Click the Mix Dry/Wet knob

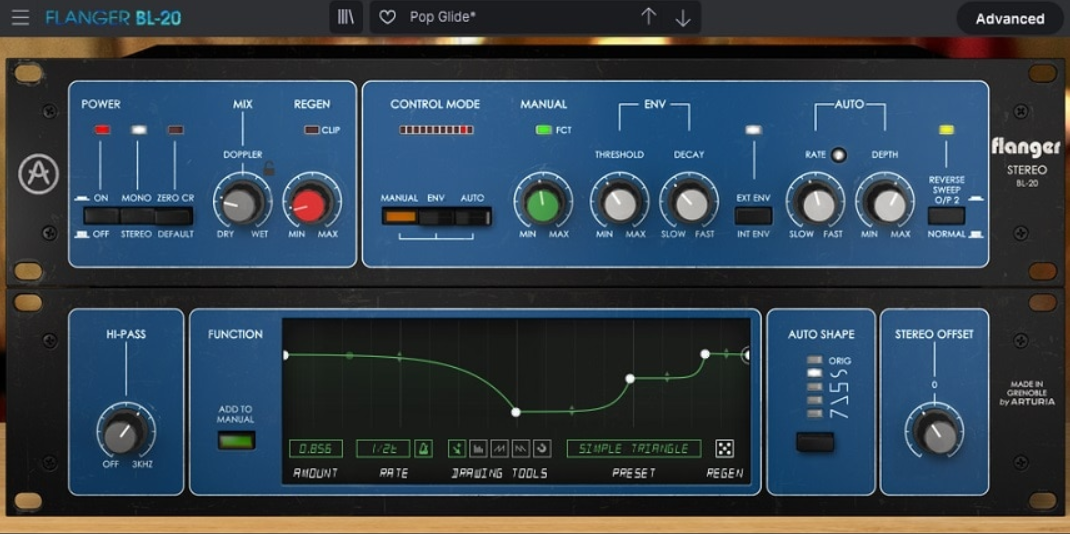point(242,203)
